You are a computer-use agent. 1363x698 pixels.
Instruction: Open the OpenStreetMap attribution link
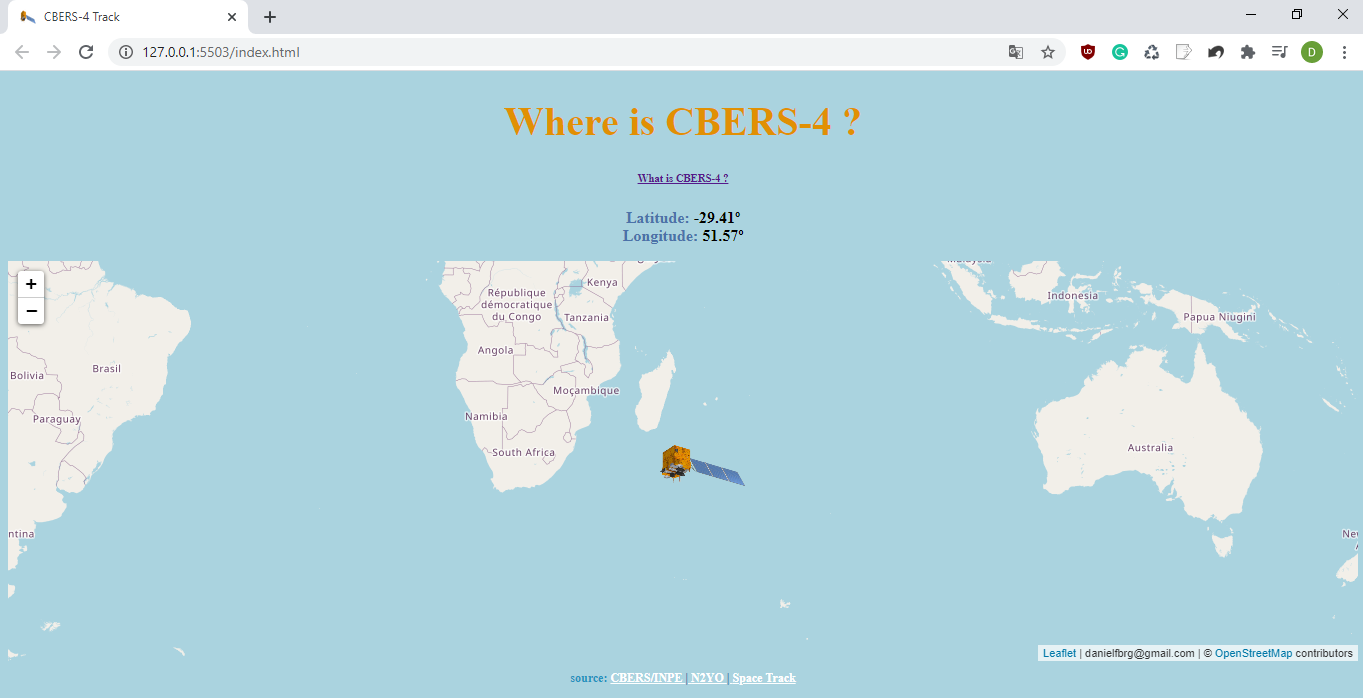pos(1253,653)
